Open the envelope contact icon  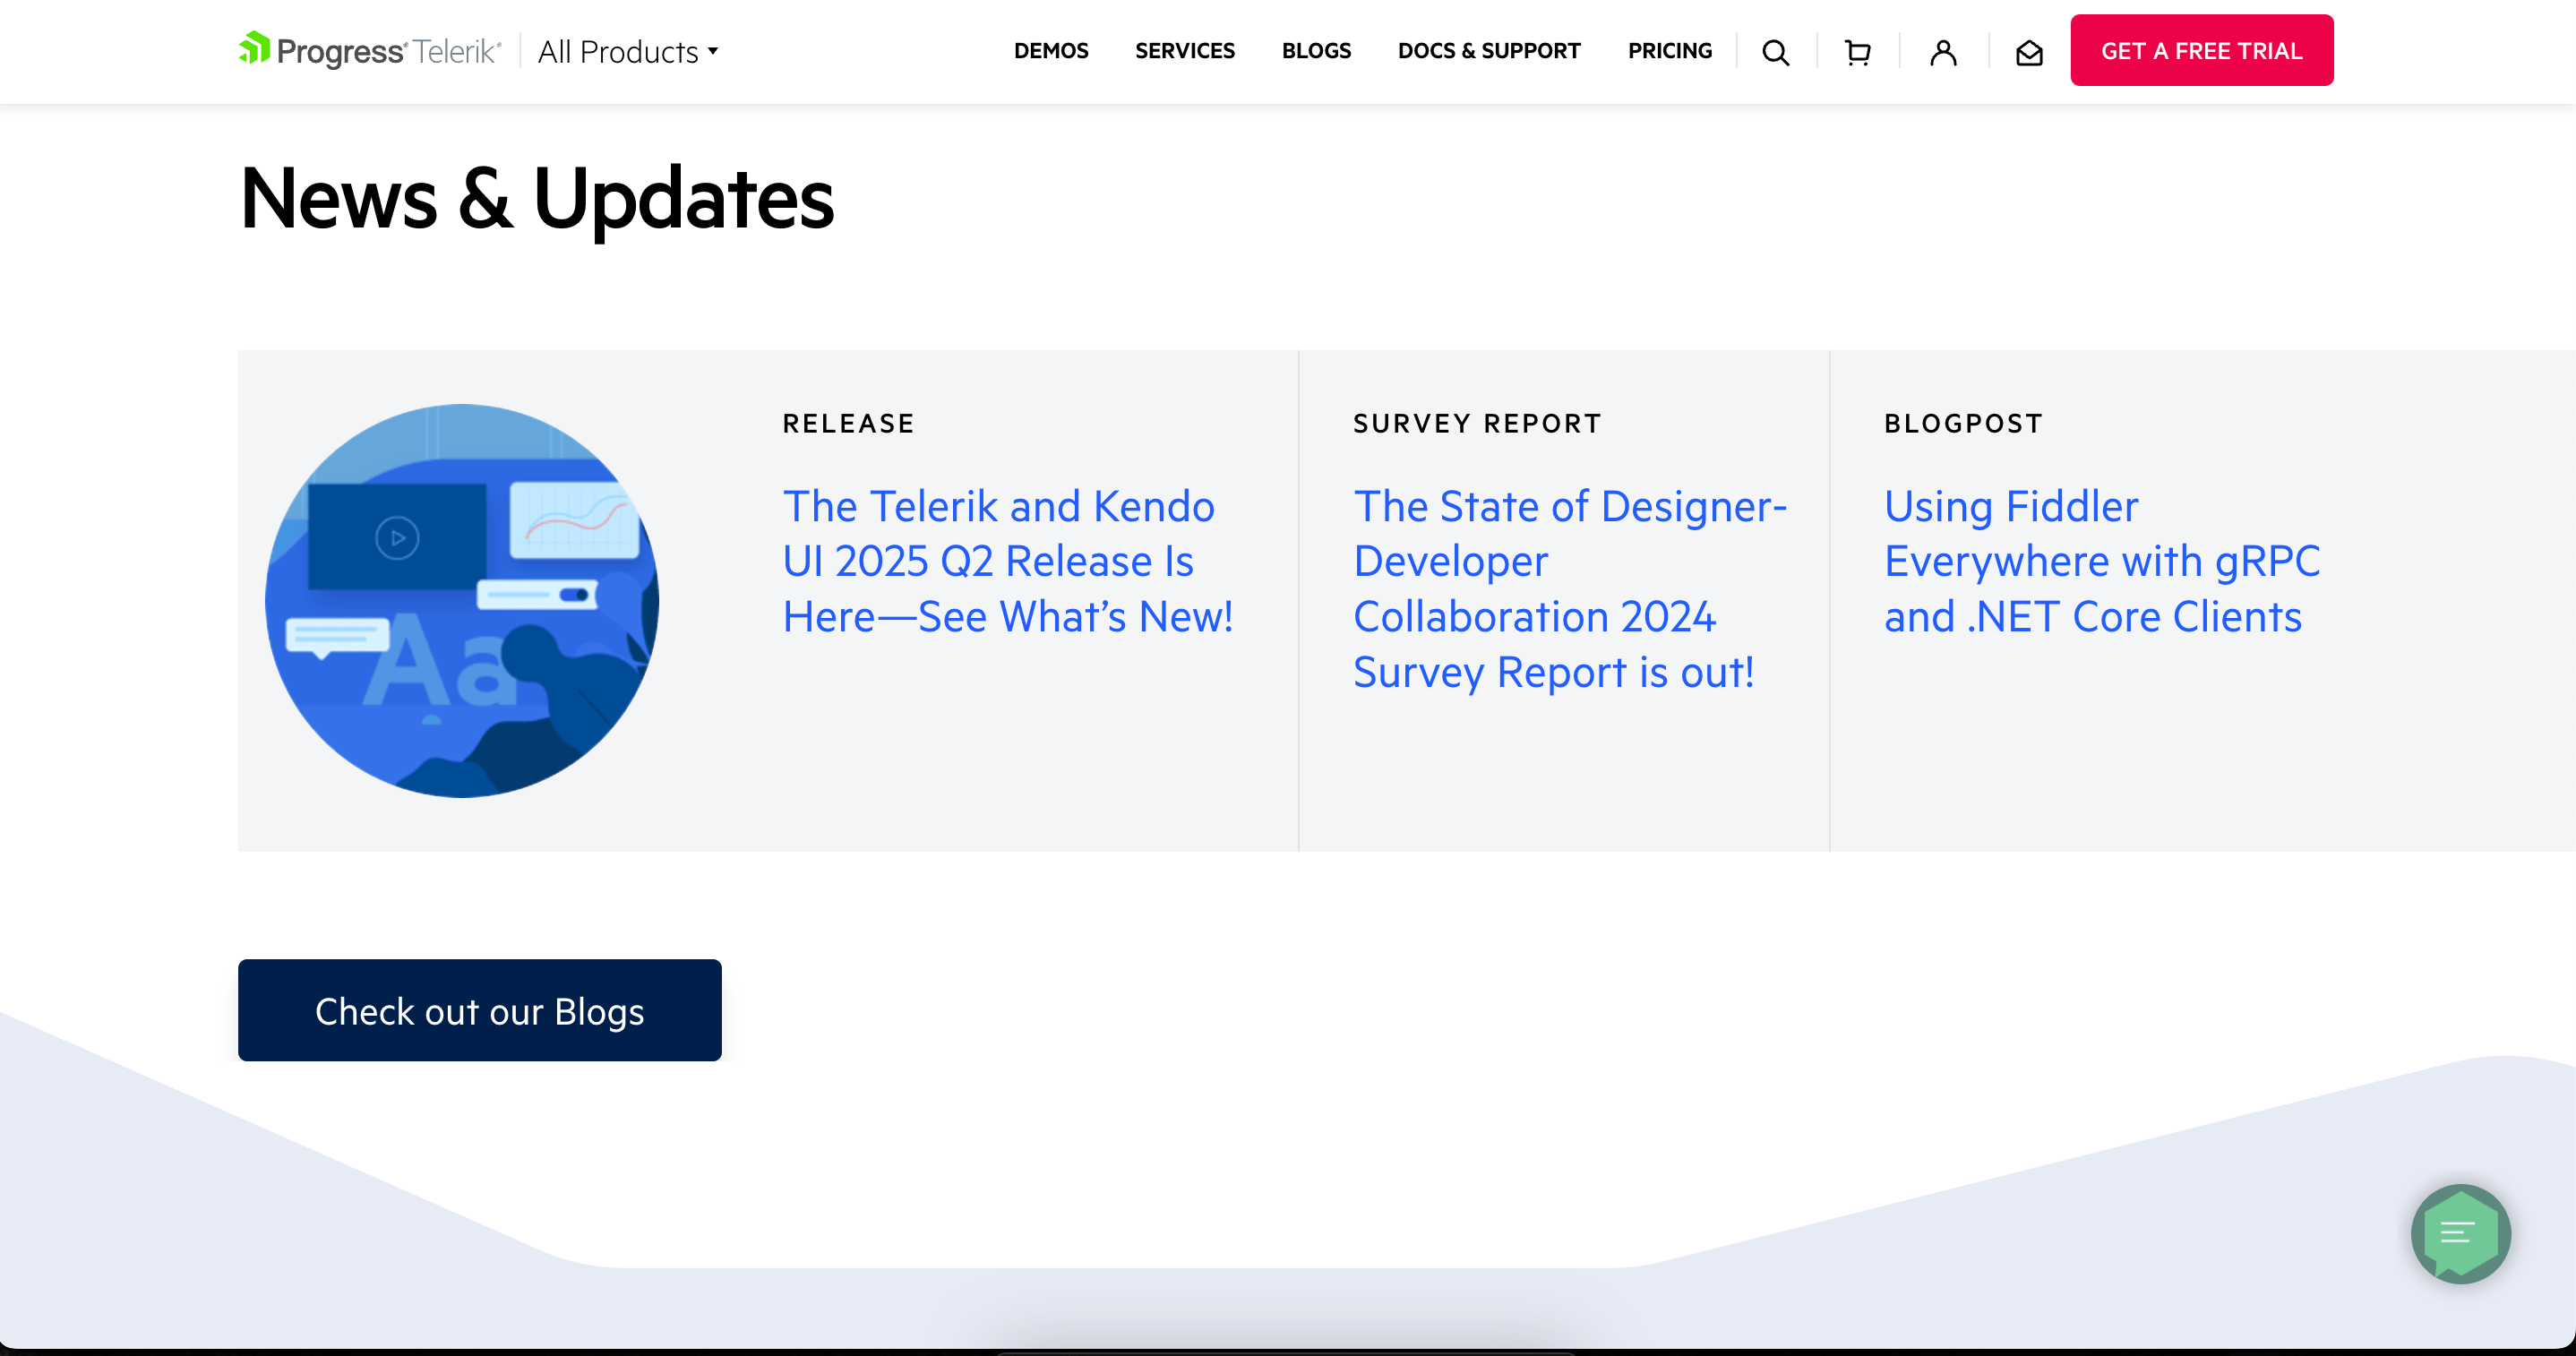(x=2029, y=52)
